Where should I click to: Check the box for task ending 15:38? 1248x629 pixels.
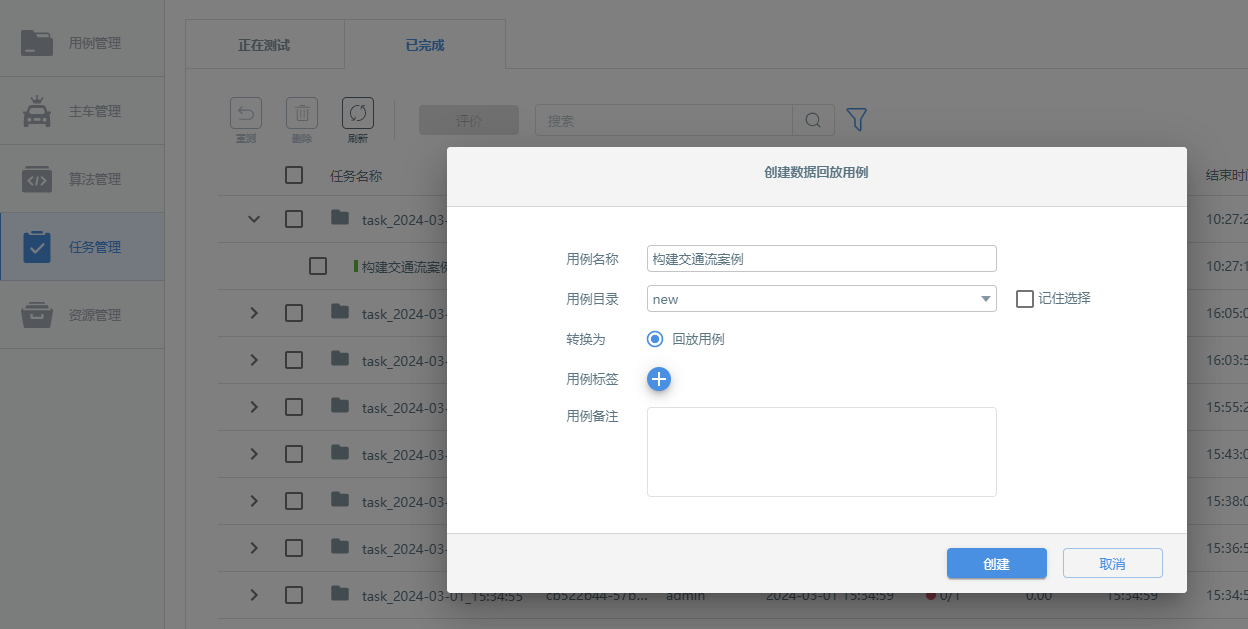[294, 501]
